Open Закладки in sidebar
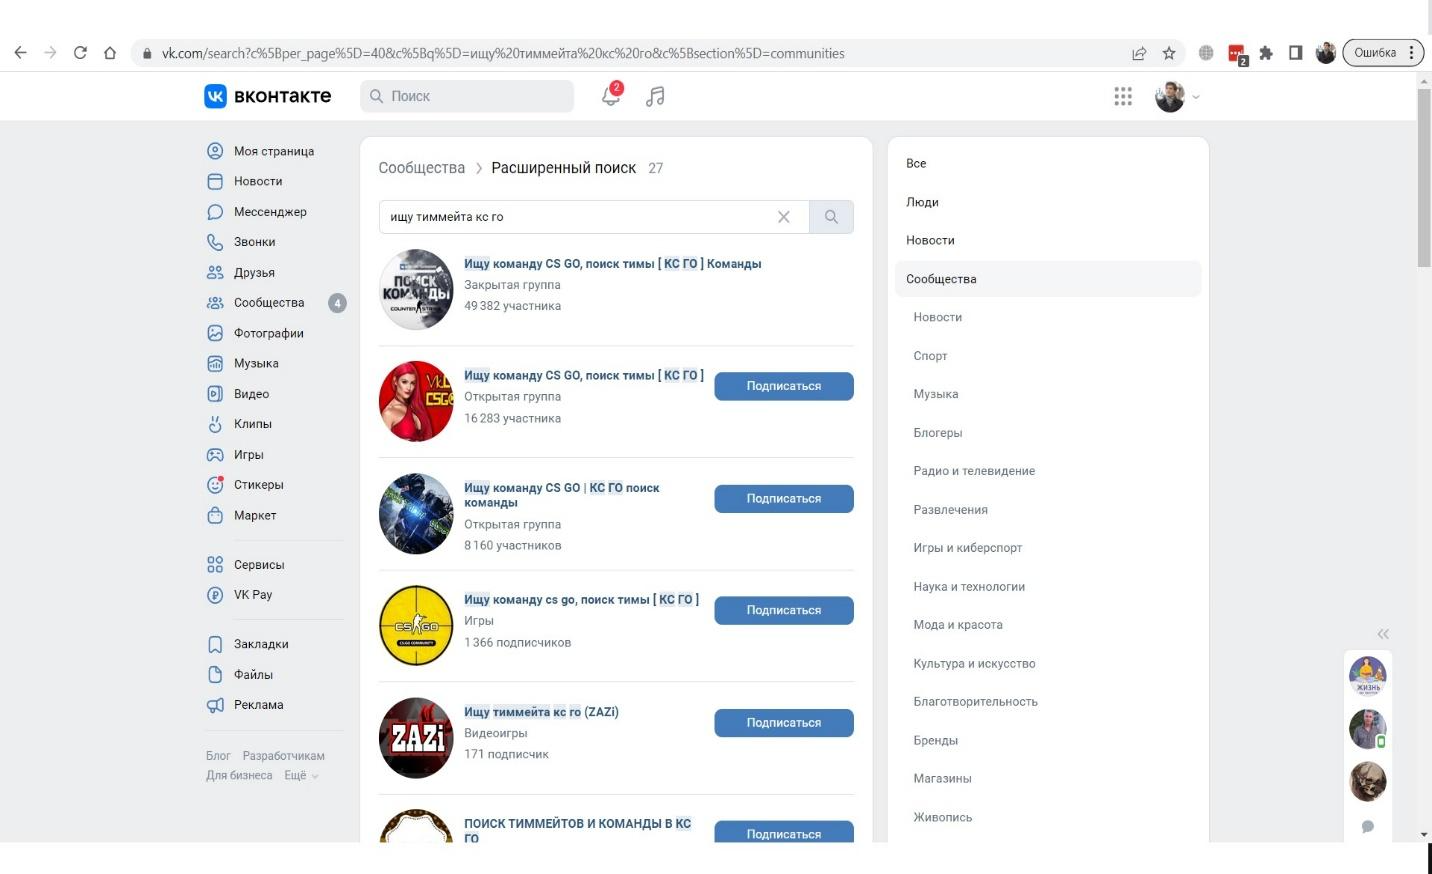The image size is (1432, 874). 261,644
